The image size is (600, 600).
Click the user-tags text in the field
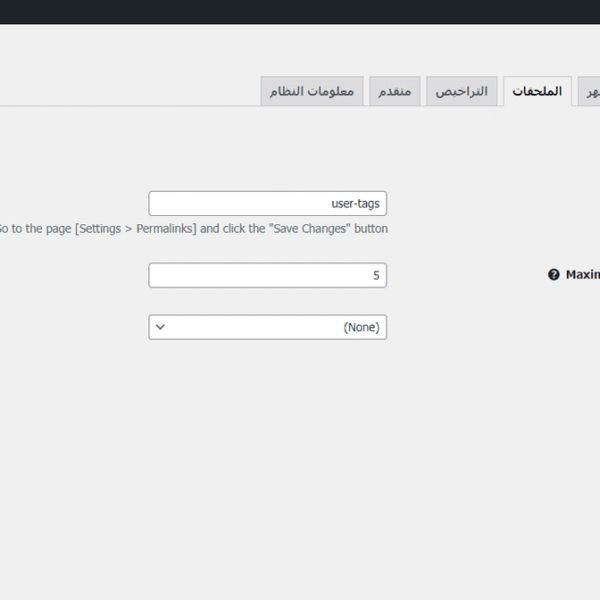[x=355, y=203]
